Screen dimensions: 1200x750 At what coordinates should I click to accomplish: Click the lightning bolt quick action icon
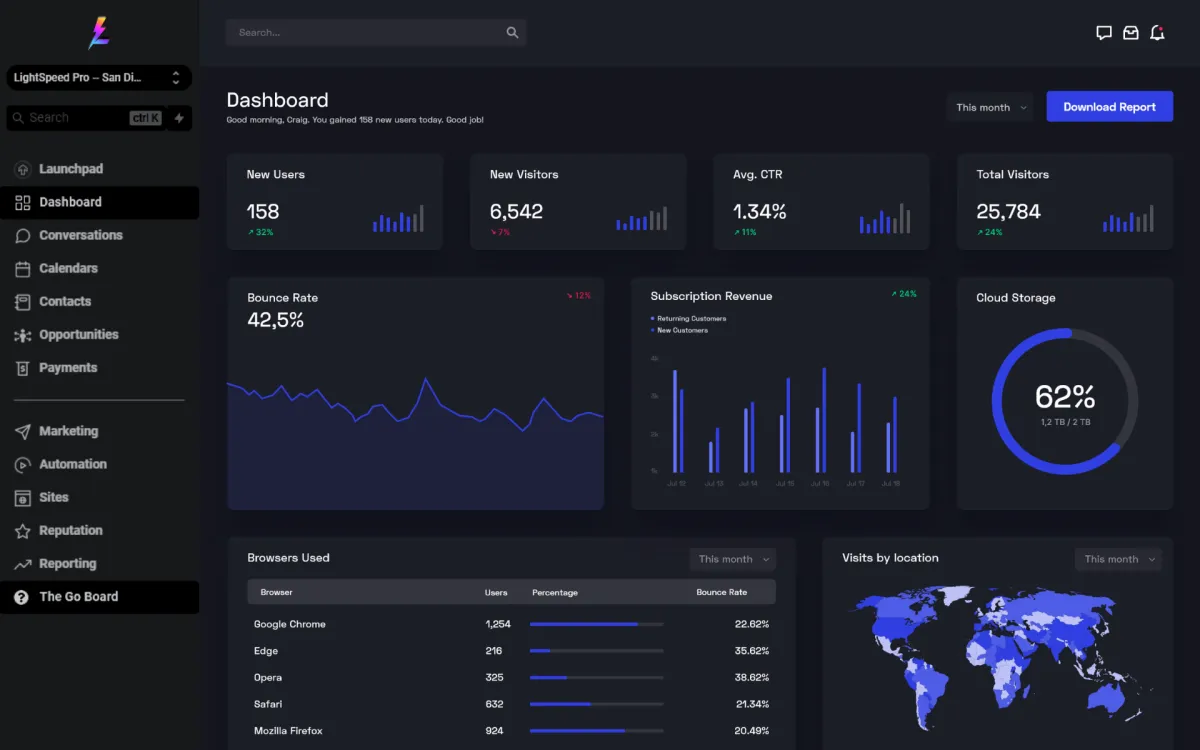(179, 118)
